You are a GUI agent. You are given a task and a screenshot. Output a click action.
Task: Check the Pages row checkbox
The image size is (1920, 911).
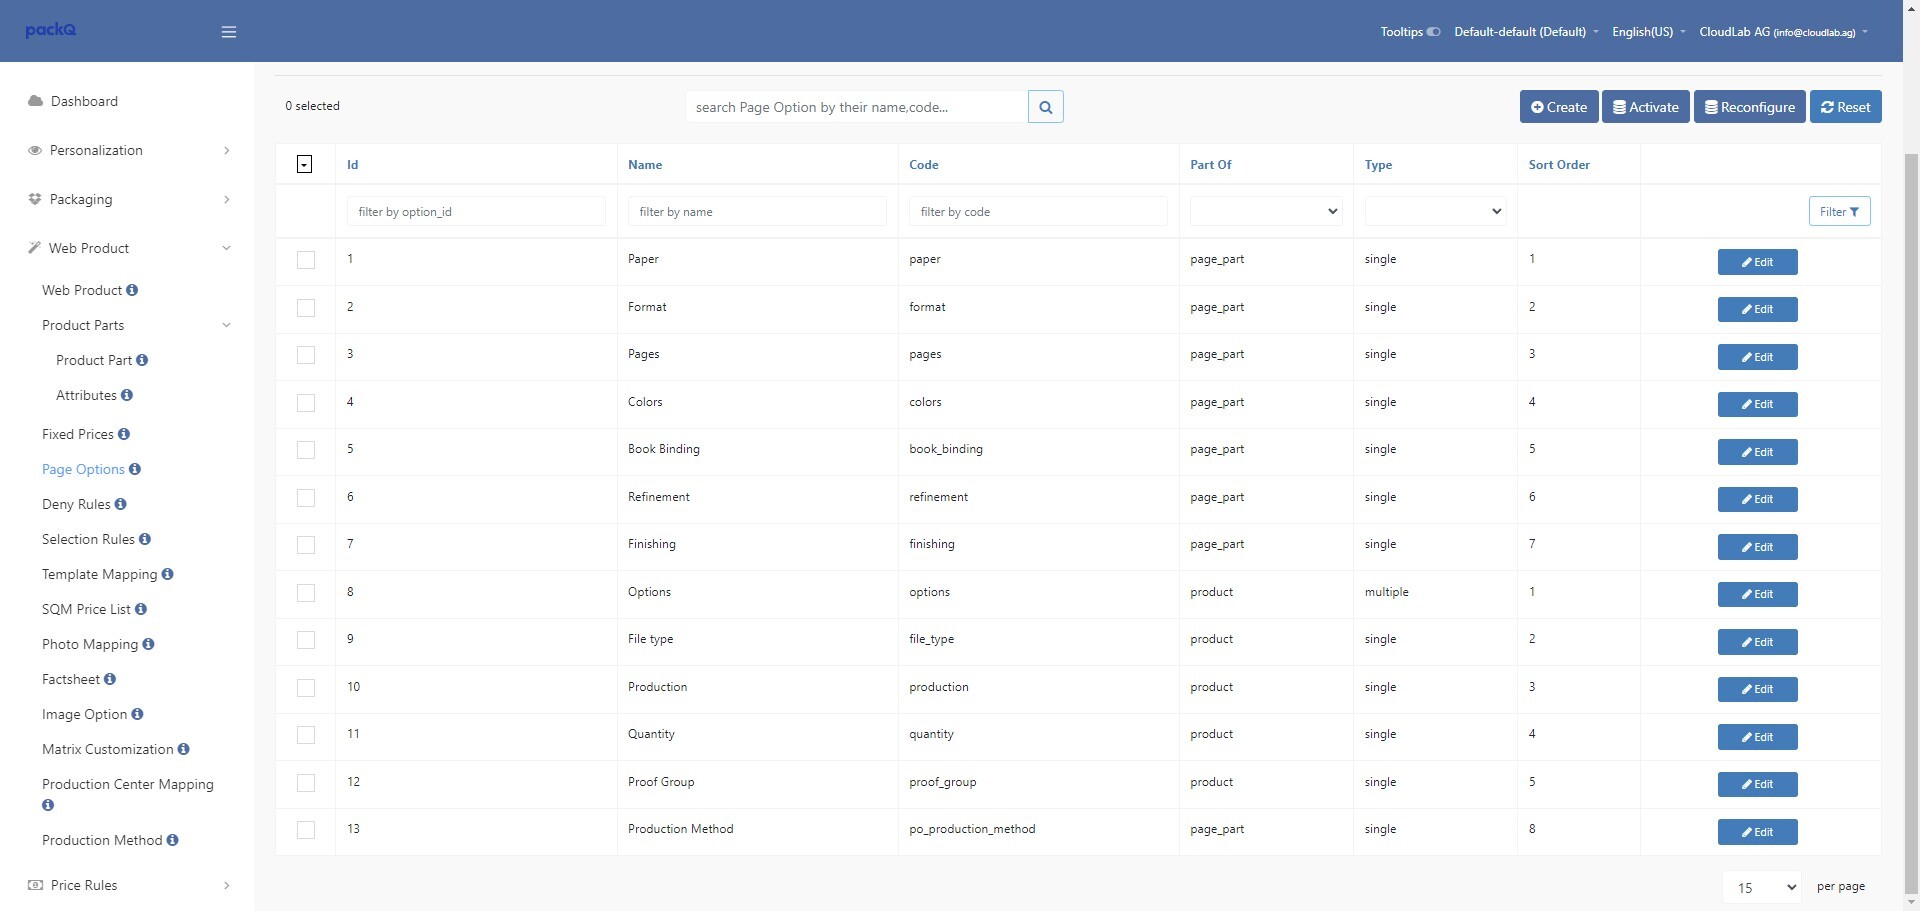(306, 355)
